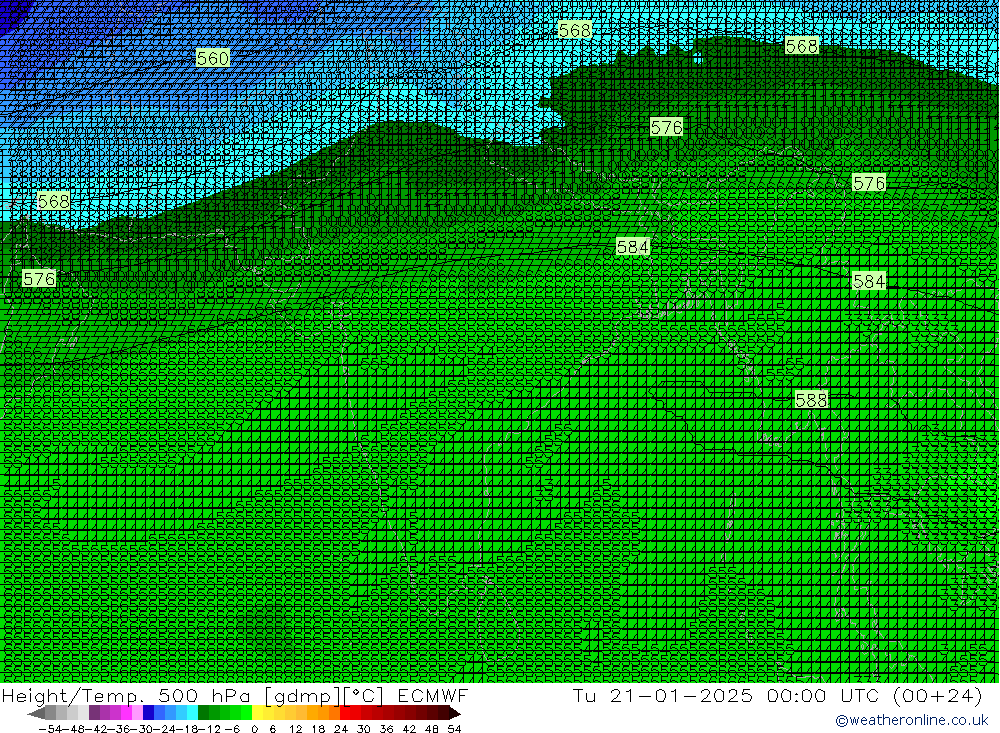Screen dimensions: 1000x733
Task: Open the weatheronline.co.uk link
Action: [912, 720]
